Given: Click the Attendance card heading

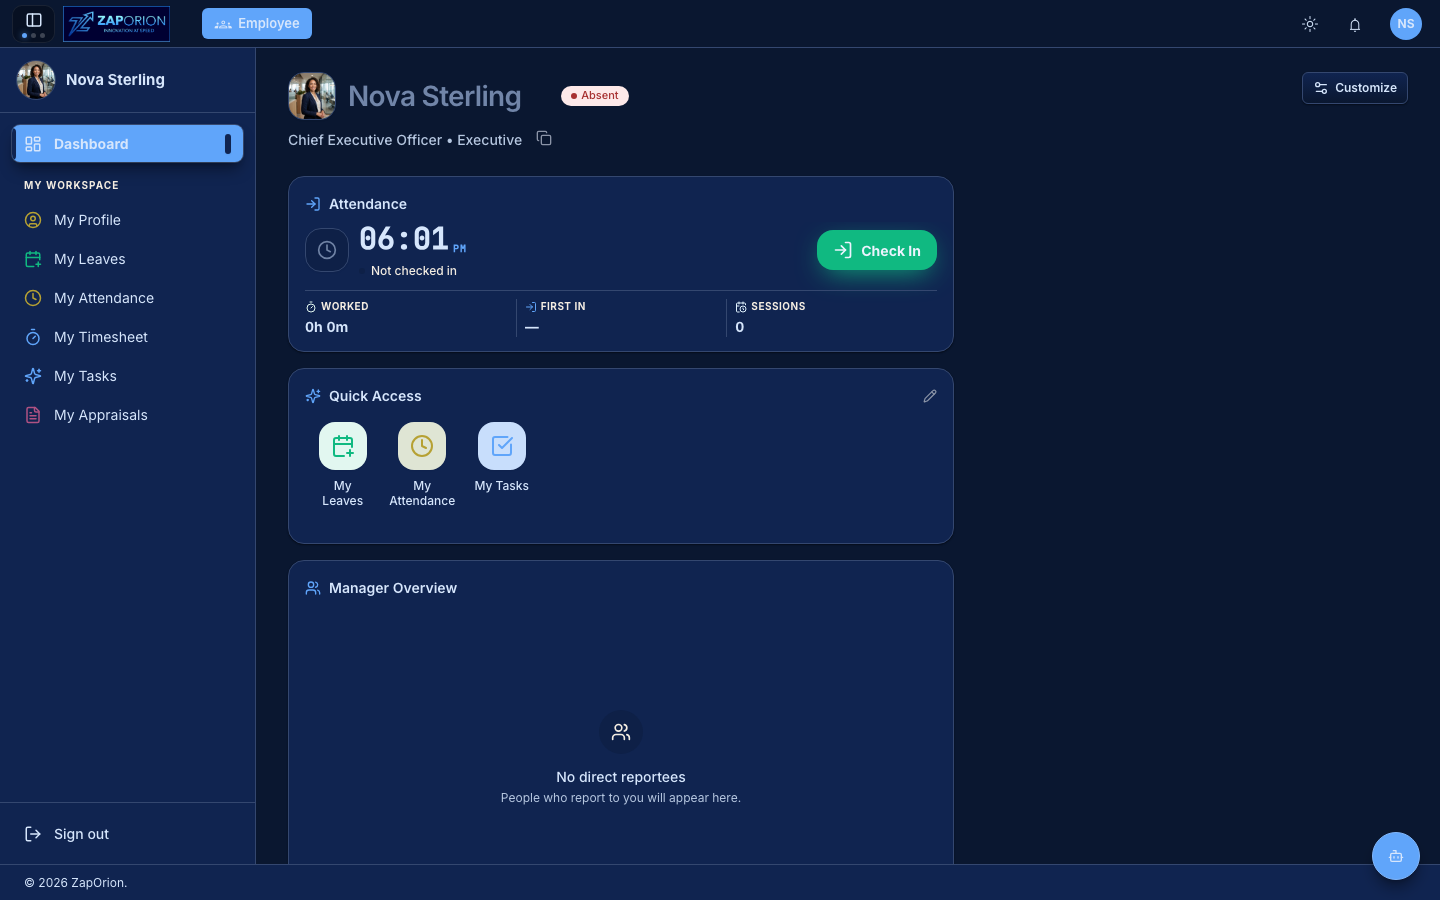Looking at the screenshot, I should (368, 204).
